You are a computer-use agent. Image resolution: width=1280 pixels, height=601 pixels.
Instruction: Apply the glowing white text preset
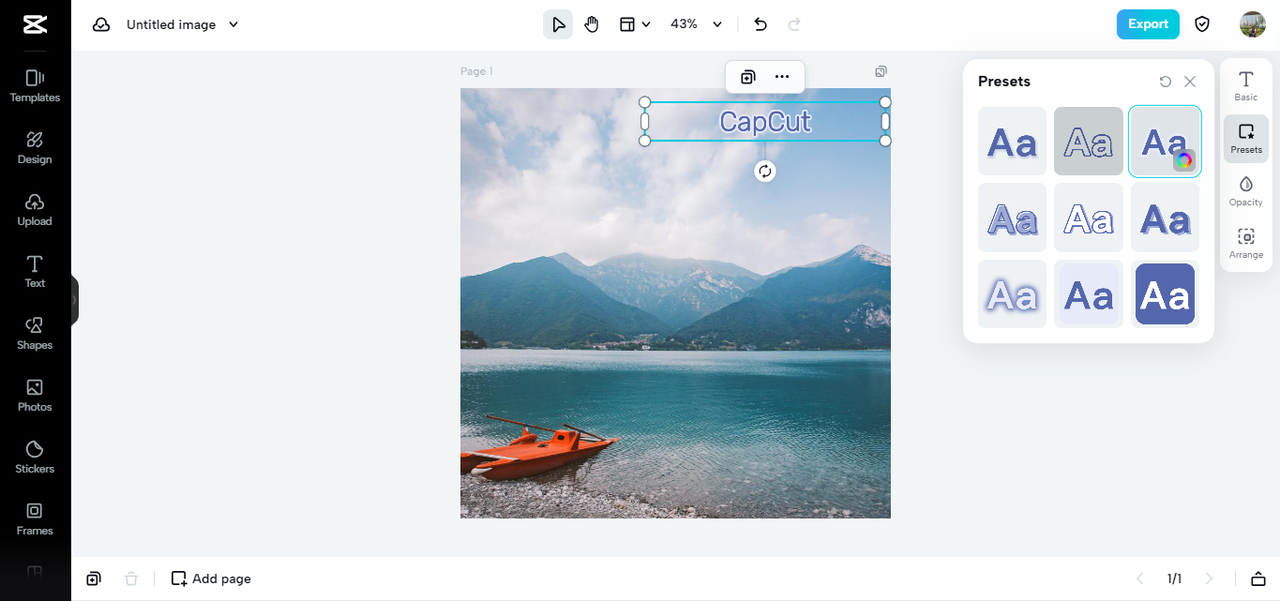(1012, 294)
